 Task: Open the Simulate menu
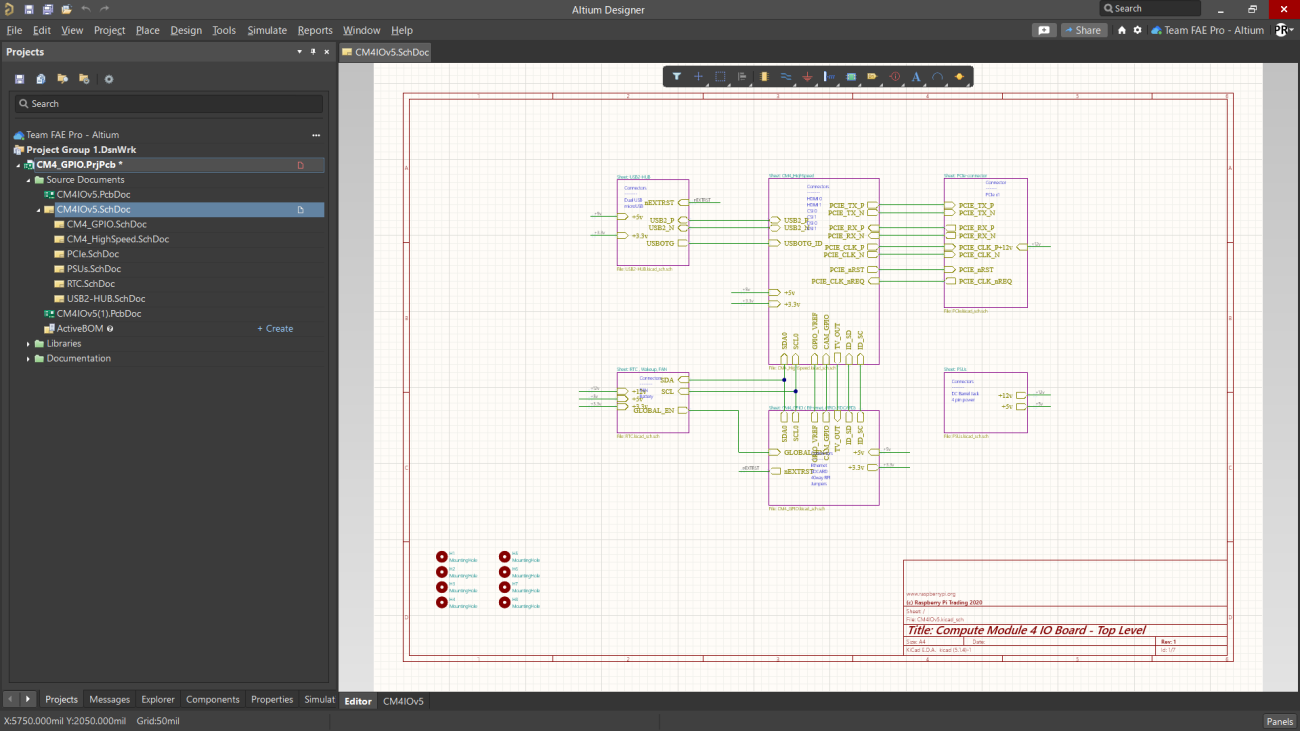(266, 30)
